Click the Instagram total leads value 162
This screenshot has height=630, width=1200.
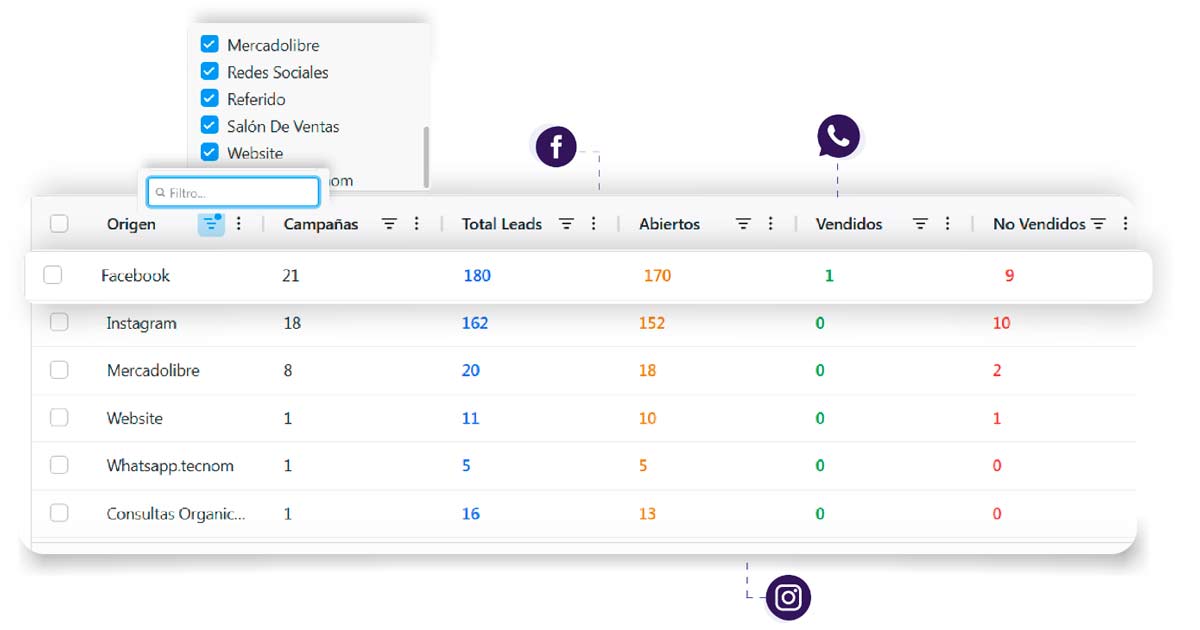(x=475, y=323)
